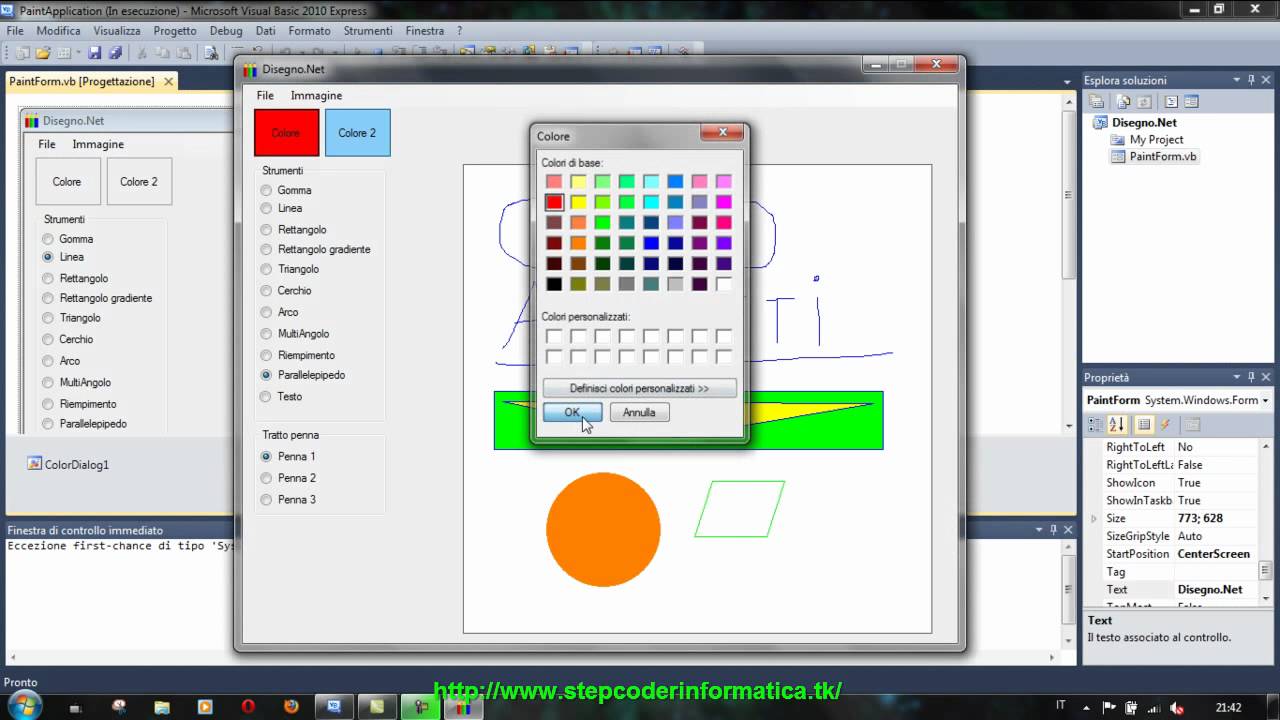Image resolution: width=1280 pixels, height=720 pixels.
Task: Pick the black swatch in basic colors
Action: (554, 284)
